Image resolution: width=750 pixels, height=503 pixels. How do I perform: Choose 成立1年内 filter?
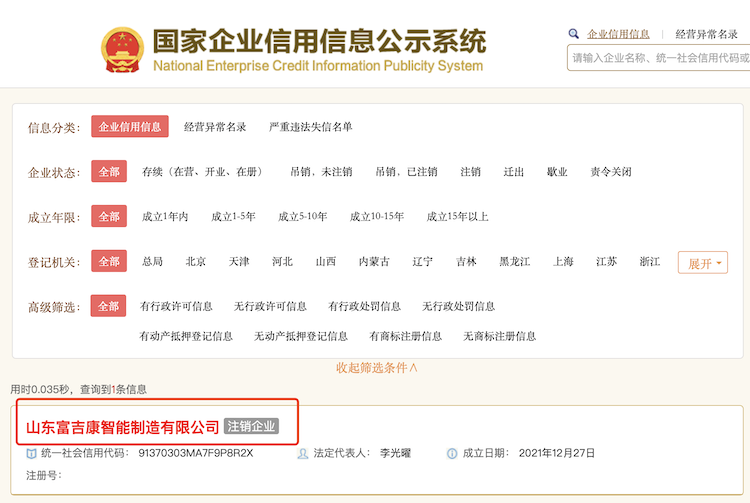(x=165, y=217)
